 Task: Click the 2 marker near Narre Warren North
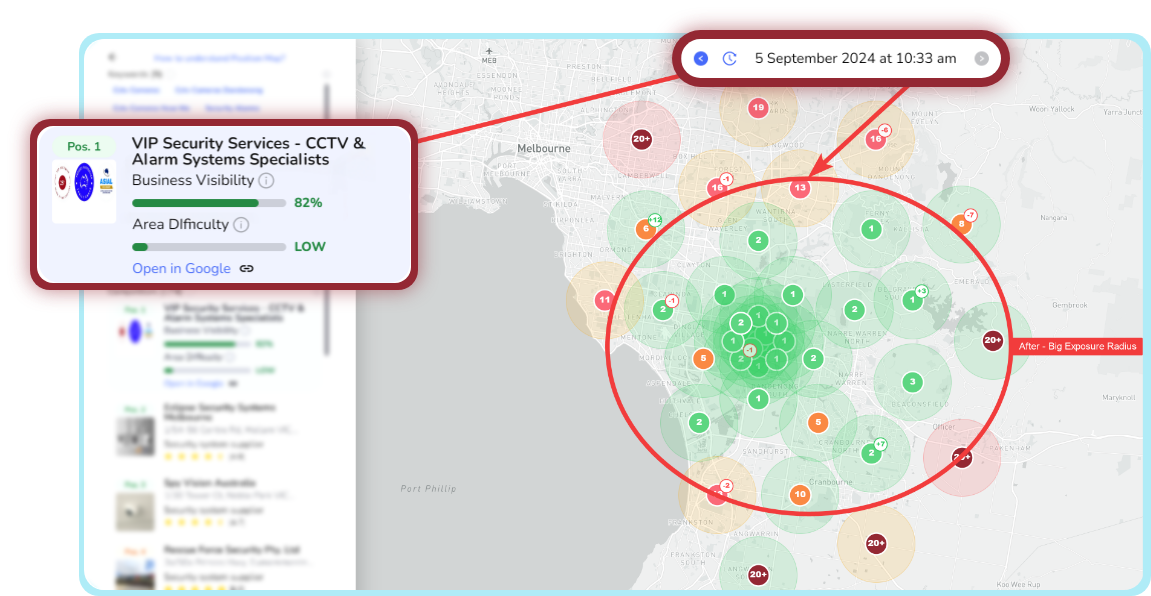coord(853,309)
